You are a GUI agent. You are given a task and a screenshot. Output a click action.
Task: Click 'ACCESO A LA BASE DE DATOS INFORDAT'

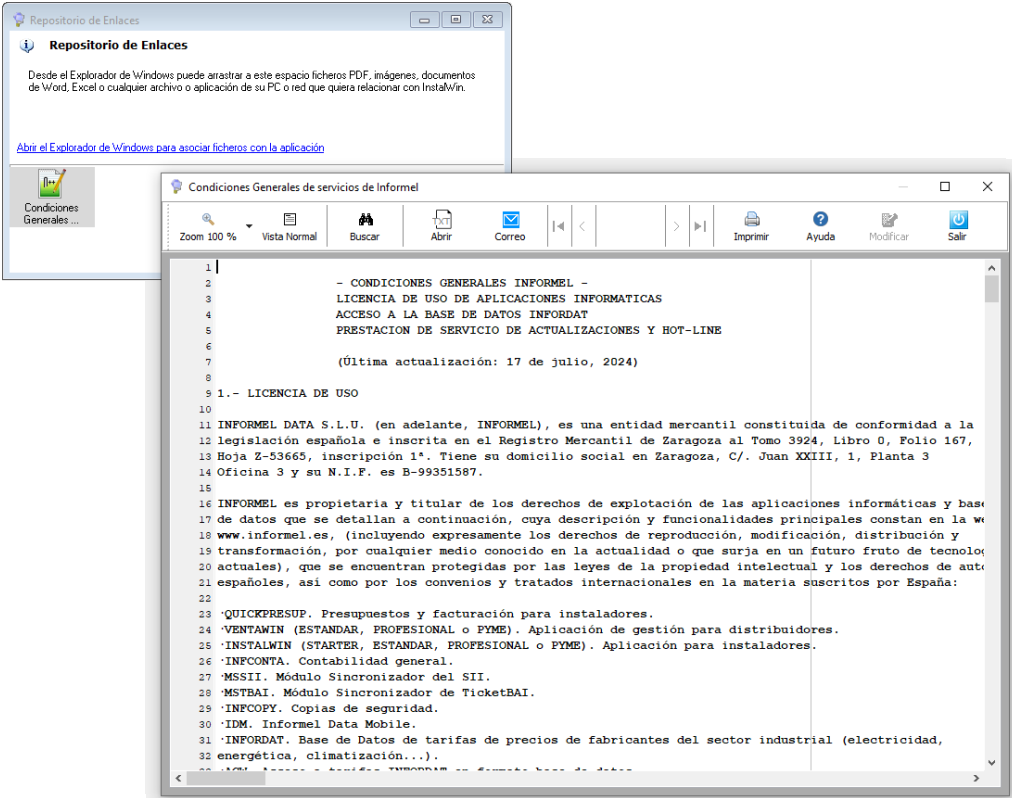[462, 314]
